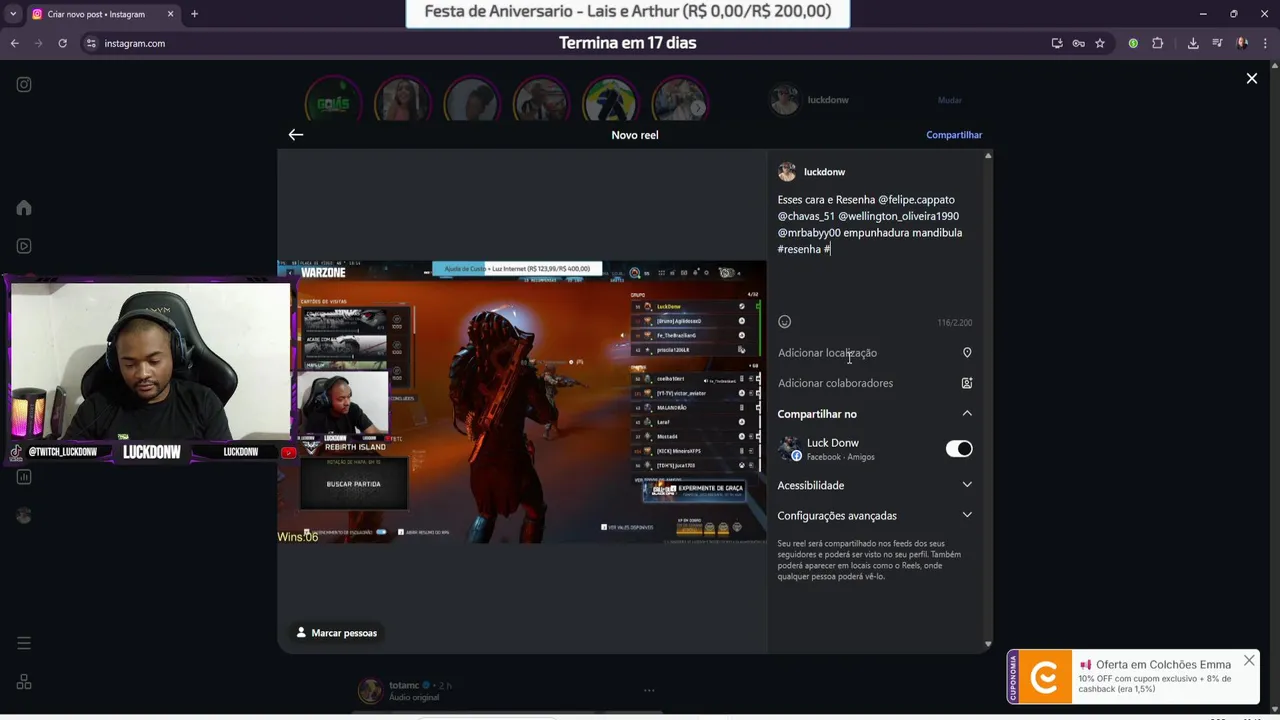Open browser Downloads

pos(1193,43)
